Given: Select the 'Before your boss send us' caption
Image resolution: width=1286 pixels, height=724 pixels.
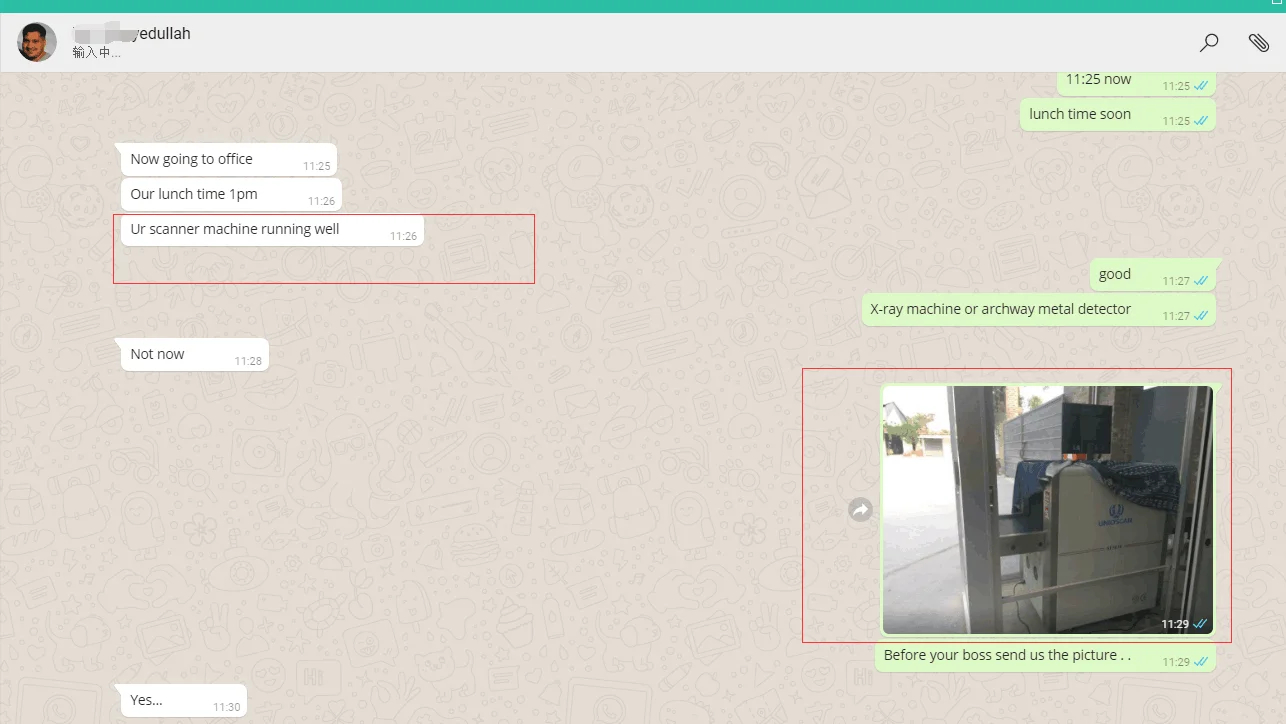Looking at the screenshot, I should (1007, 655).
